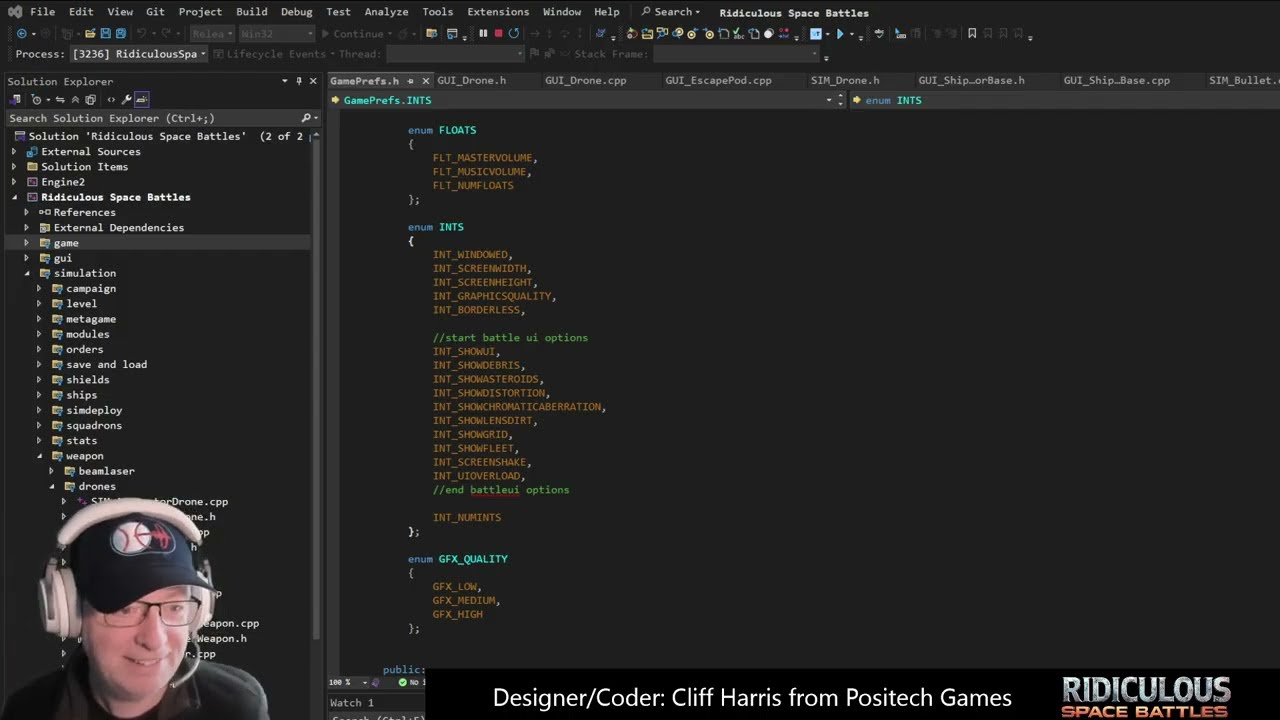Click Collapse All in Solution Explorer
The height and width of the screenshot is (720, 1280).
coord(75,100)
